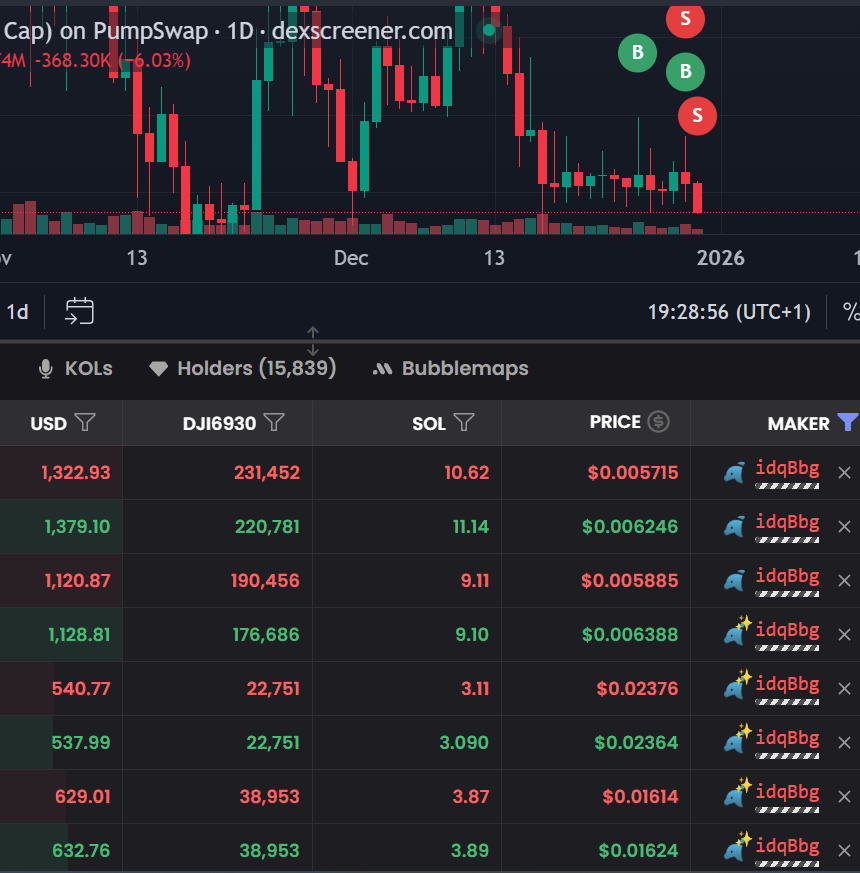The image size is (860, 873).
Task: Open the SOL column filter
Action: 464,422
